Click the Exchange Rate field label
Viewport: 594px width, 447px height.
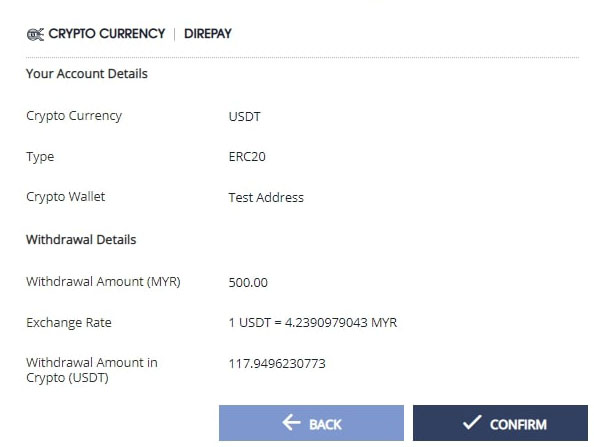(x=69, y=322)
